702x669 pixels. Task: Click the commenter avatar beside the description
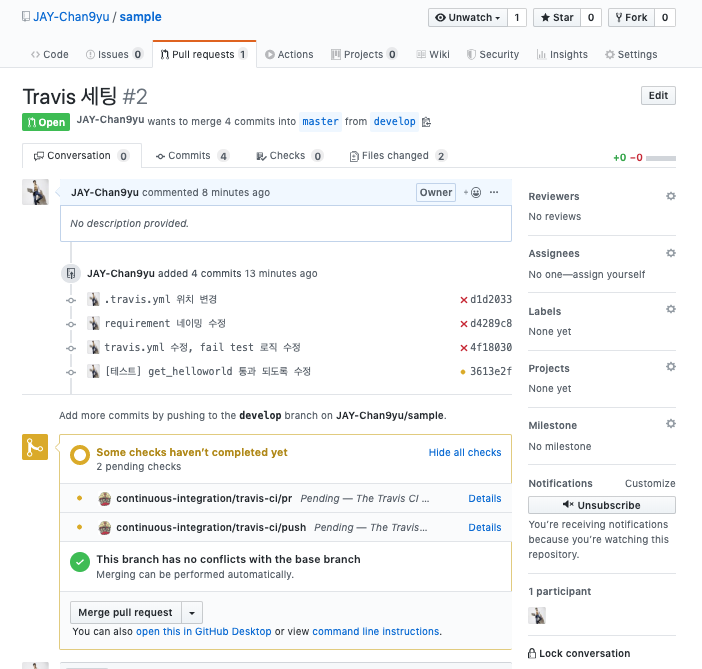point(35,192)
